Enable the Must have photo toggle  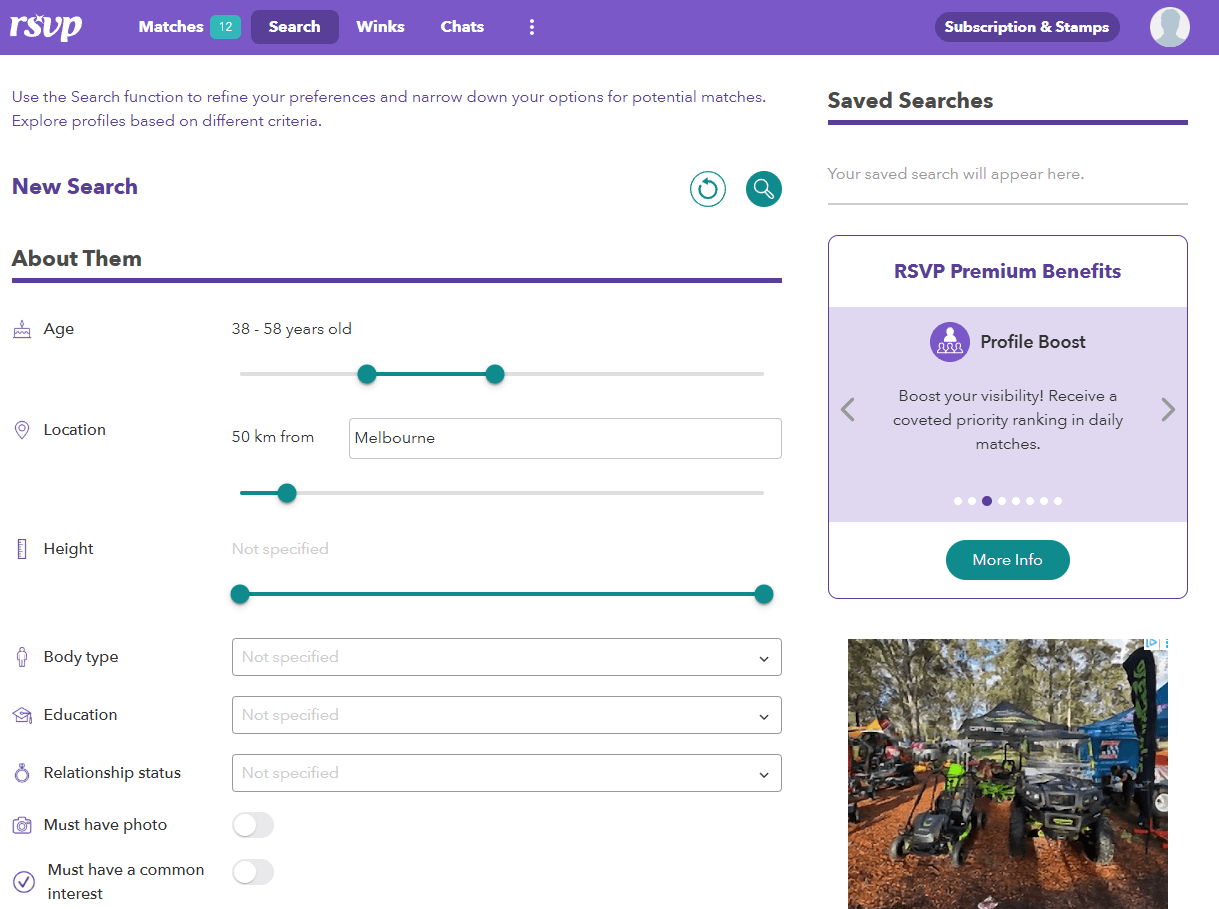click(x=252, y=824)
